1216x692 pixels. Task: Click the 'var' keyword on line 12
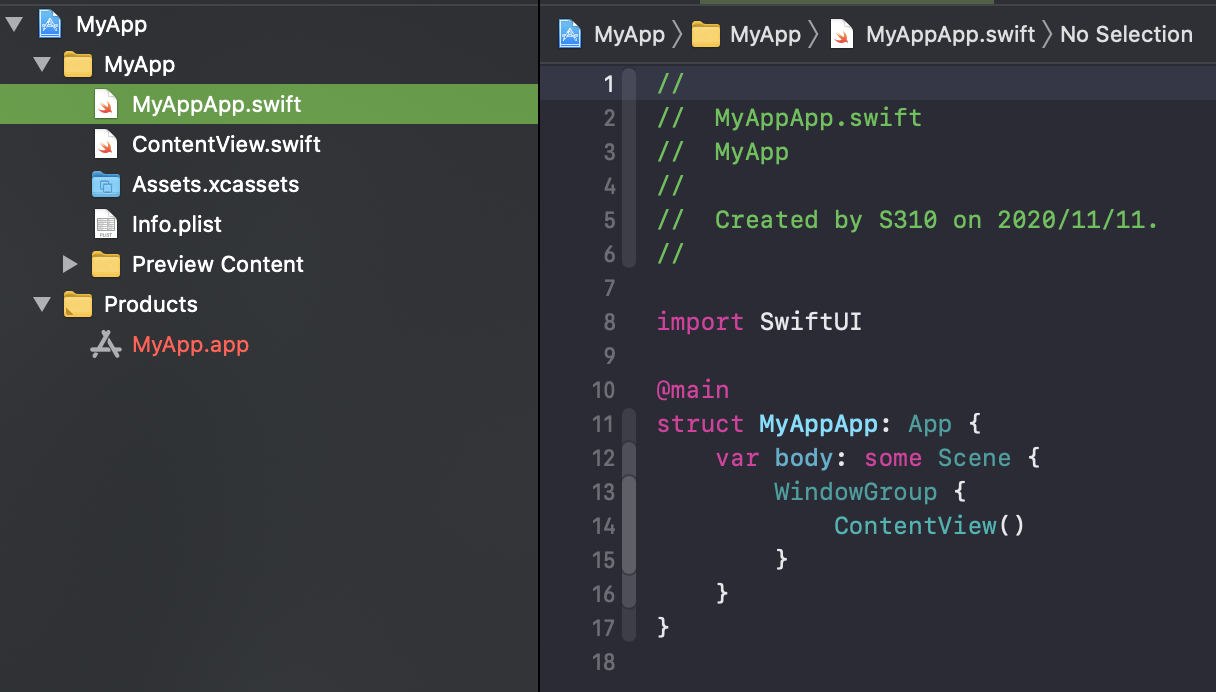click(x=737, y=458)
